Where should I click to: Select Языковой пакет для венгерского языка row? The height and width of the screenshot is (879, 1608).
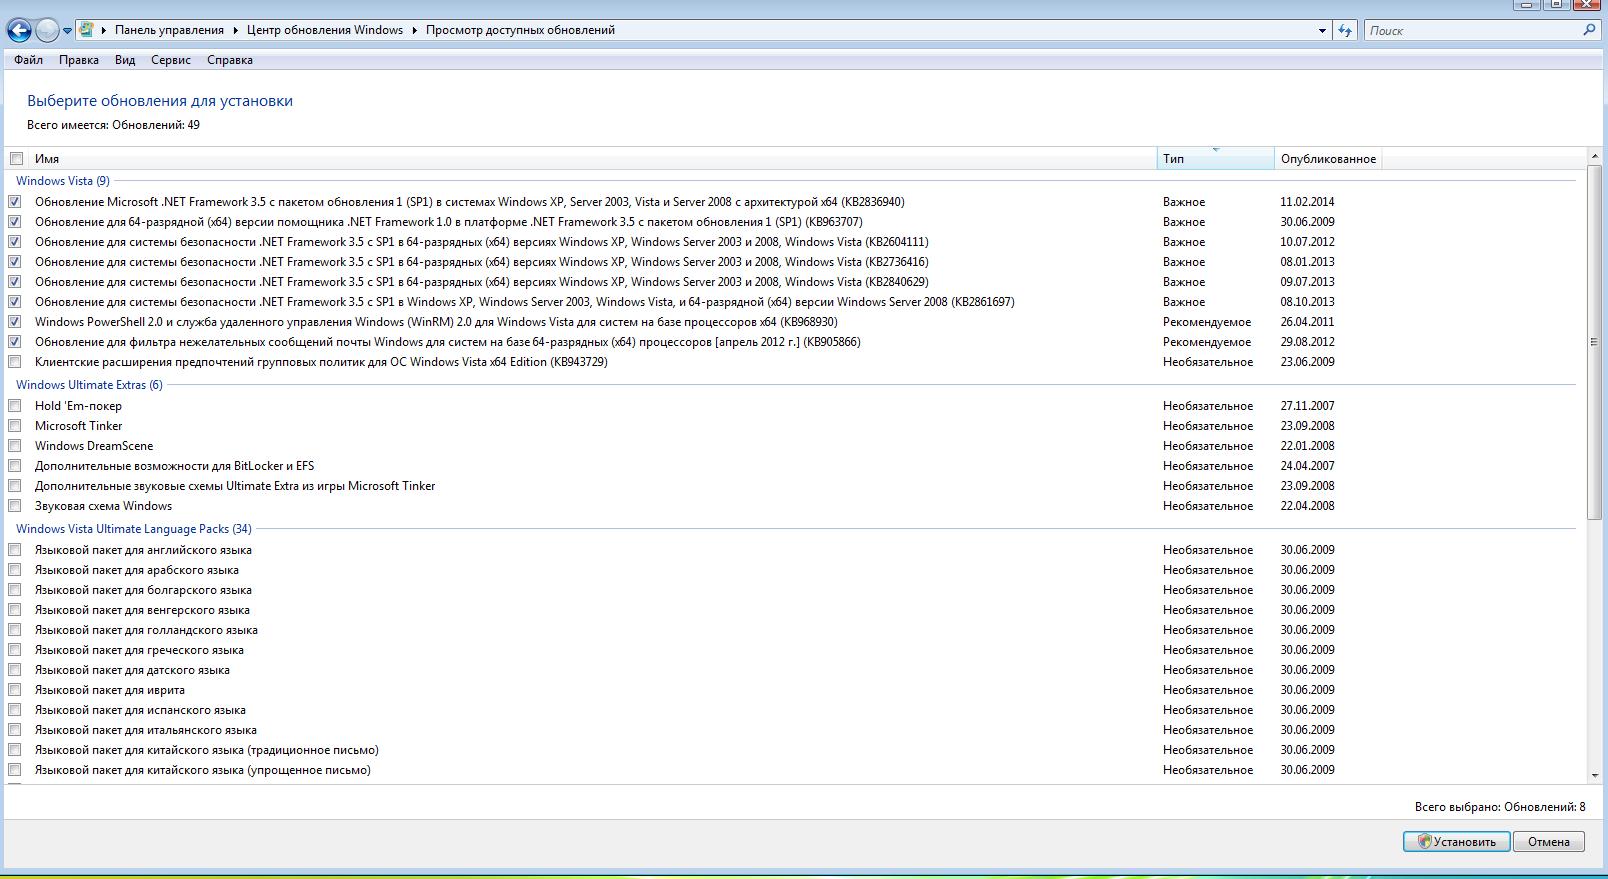(x=142, y=610)
